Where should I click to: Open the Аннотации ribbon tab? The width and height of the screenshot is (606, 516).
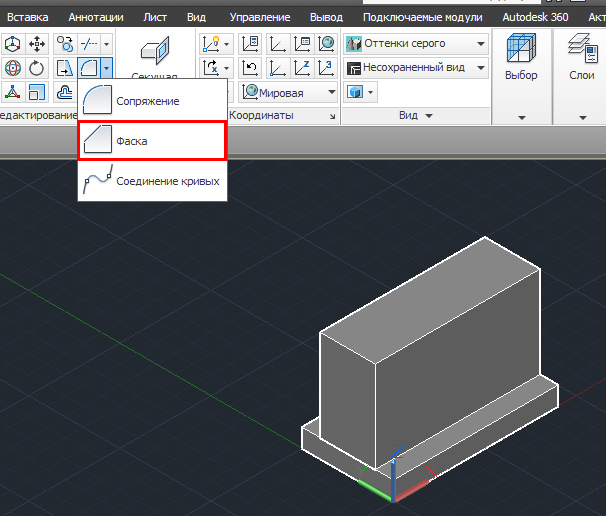(x=96, y=17)
